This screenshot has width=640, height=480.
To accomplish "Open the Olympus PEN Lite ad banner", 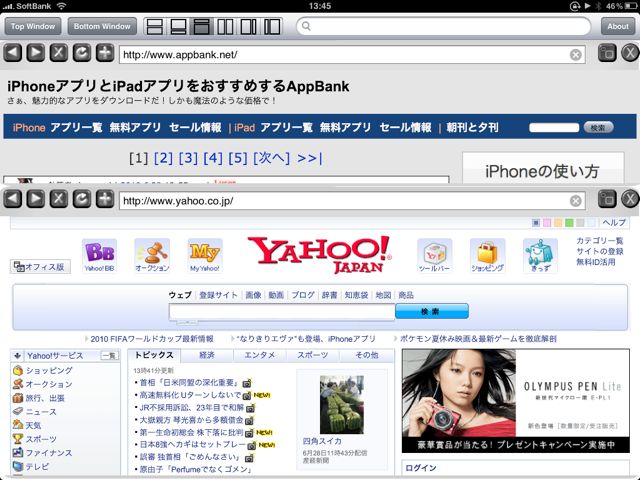I will [x=516, y=401].
